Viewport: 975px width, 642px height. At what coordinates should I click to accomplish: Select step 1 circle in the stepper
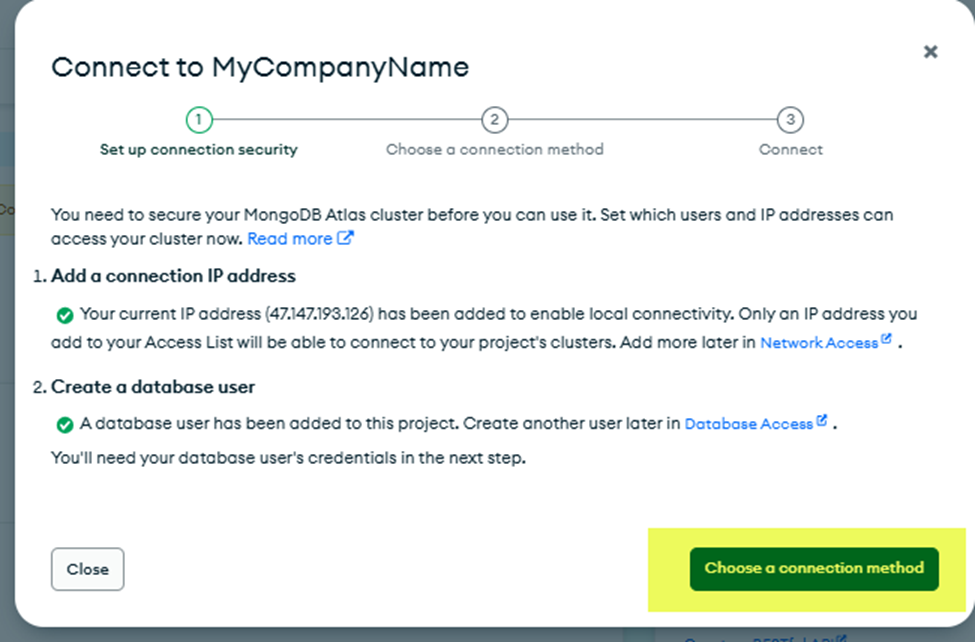pyautogui.click(x=199, y=119)
